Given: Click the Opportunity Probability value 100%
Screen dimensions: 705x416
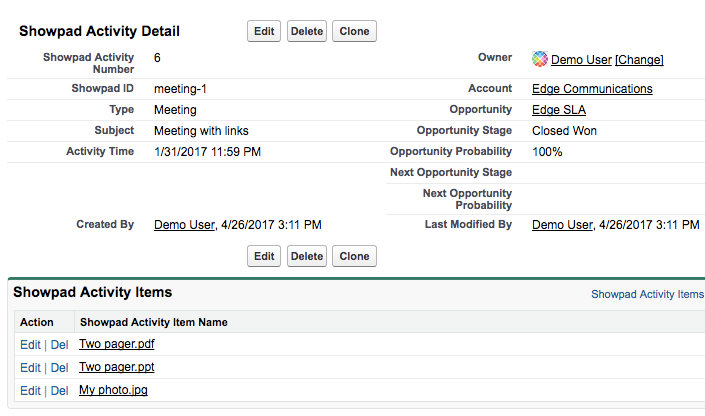Looking at the screenshot, I should (547, 152).
